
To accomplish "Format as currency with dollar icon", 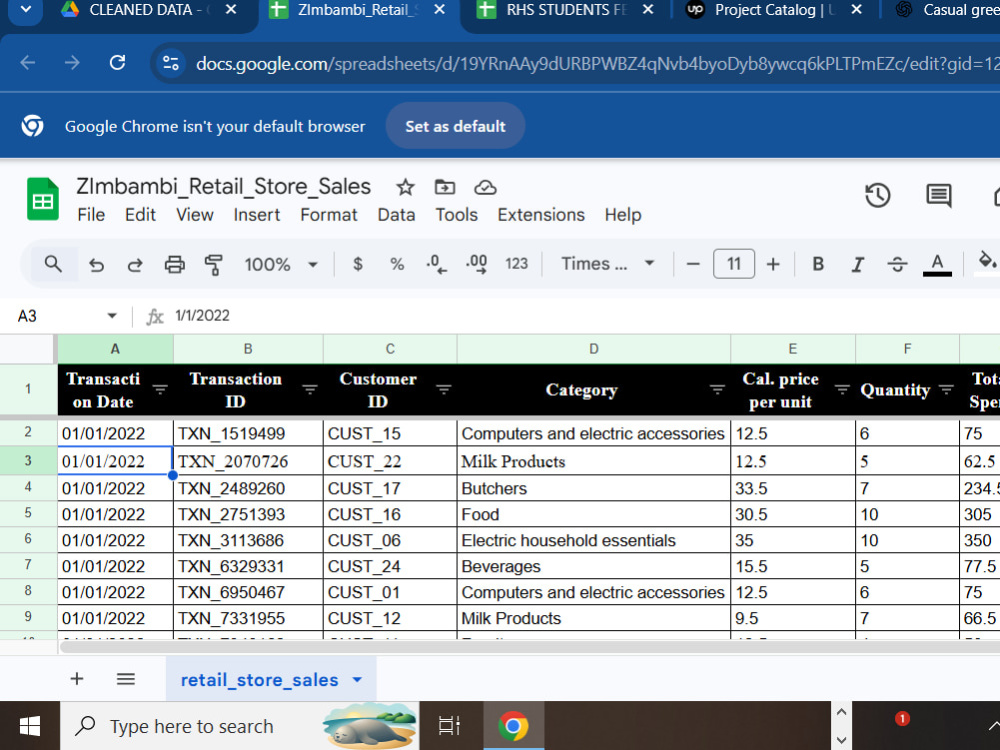I will [358, 264].
